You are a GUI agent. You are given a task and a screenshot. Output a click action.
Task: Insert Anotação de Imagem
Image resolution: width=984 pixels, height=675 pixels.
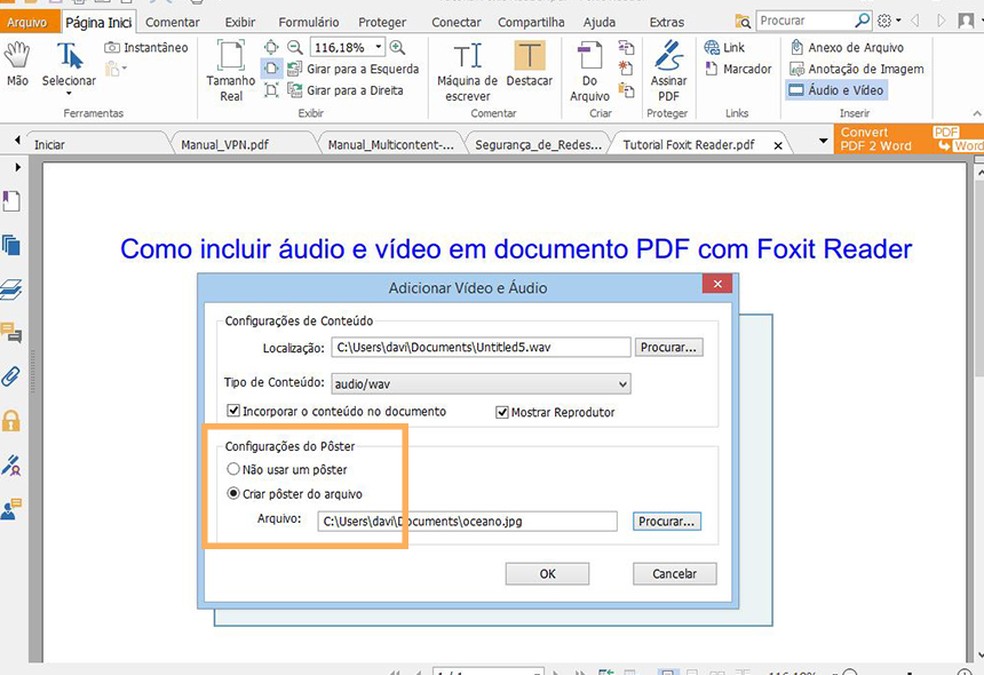[857, 69]
